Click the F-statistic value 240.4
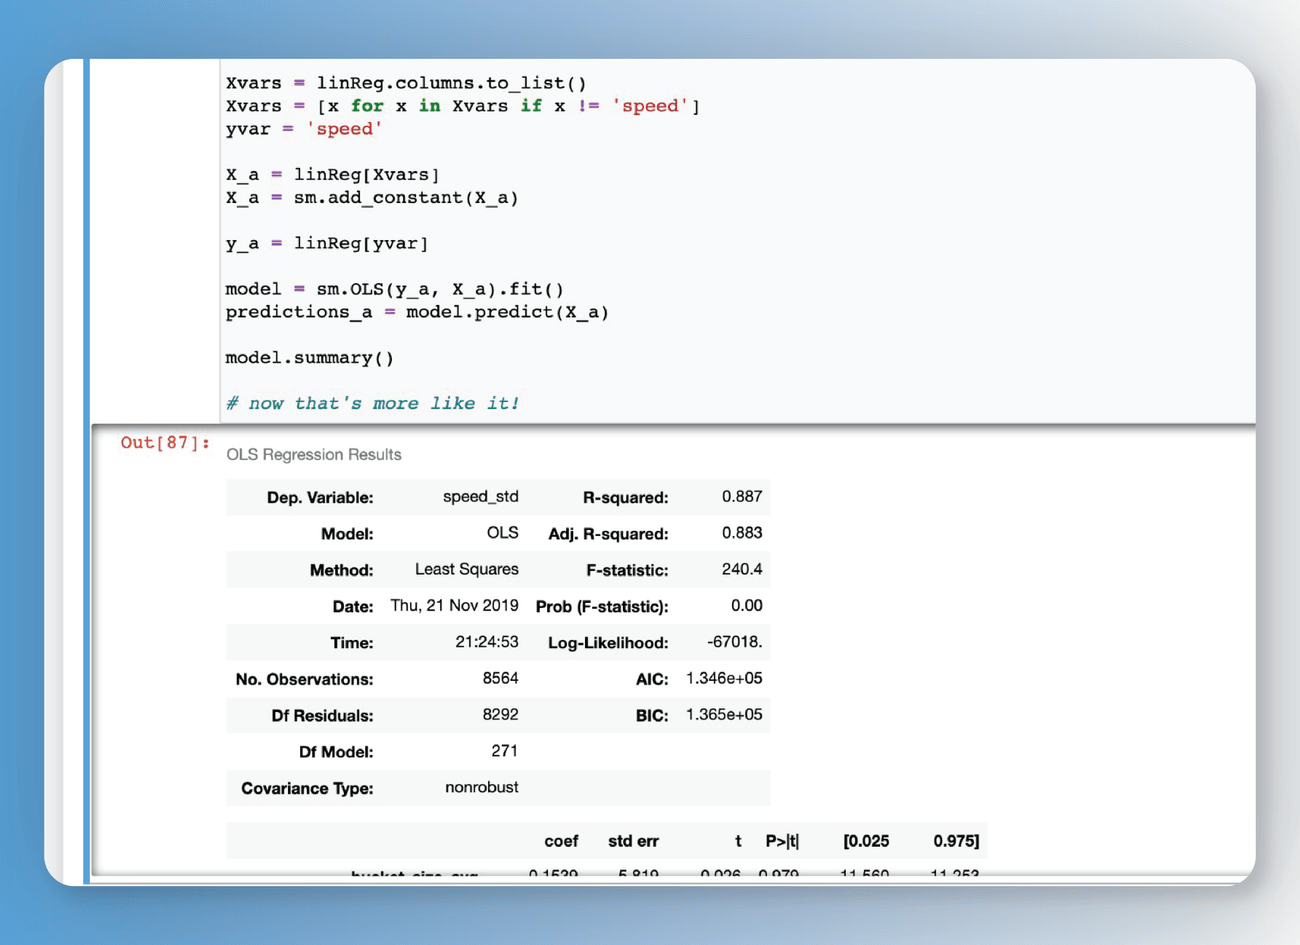1300x945 pixels. [x=742, y=569]
